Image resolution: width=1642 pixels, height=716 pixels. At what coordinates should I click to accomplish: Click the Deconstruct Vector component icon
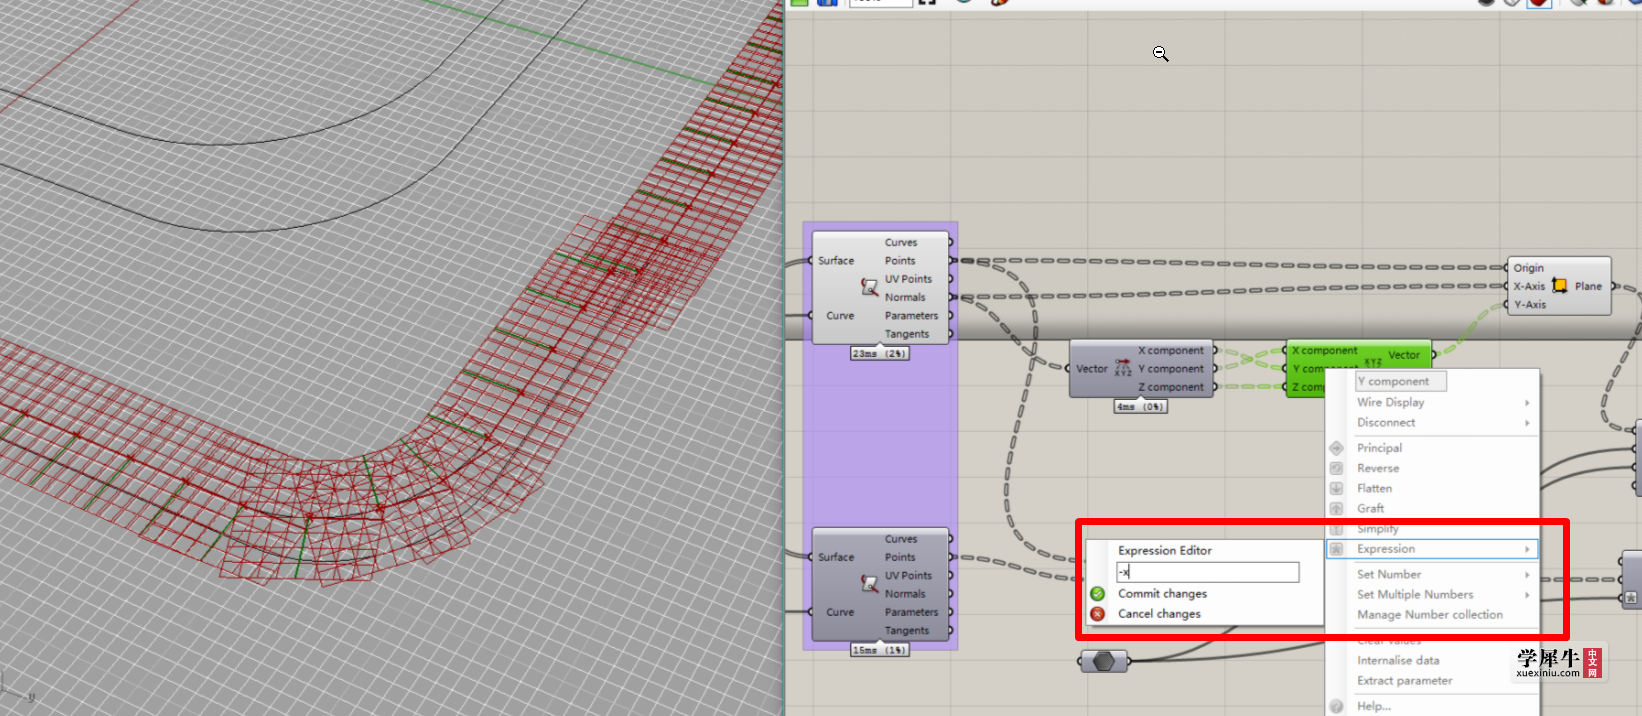pyautogui.click(x=1123, y=368)
